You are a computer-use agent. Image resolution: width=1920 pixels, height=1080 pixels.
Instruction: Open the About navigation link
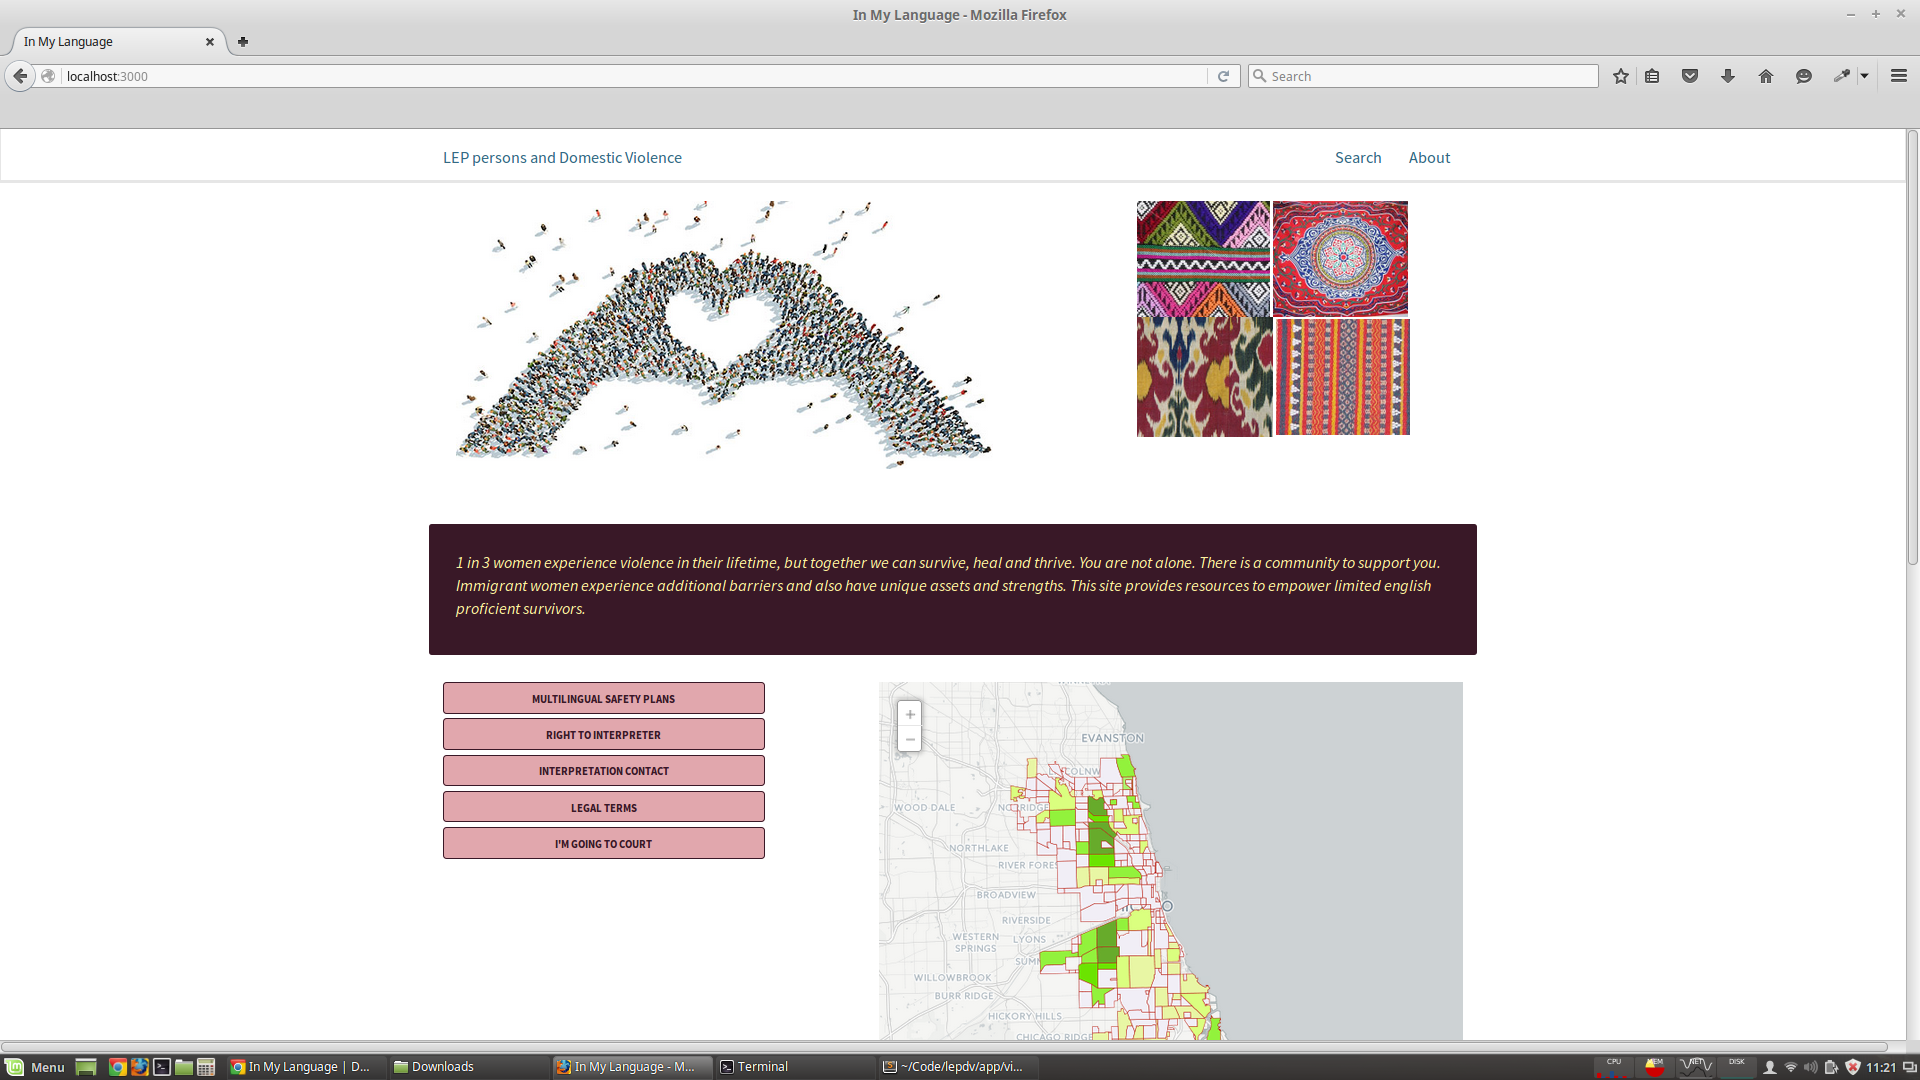[1429, 158]
